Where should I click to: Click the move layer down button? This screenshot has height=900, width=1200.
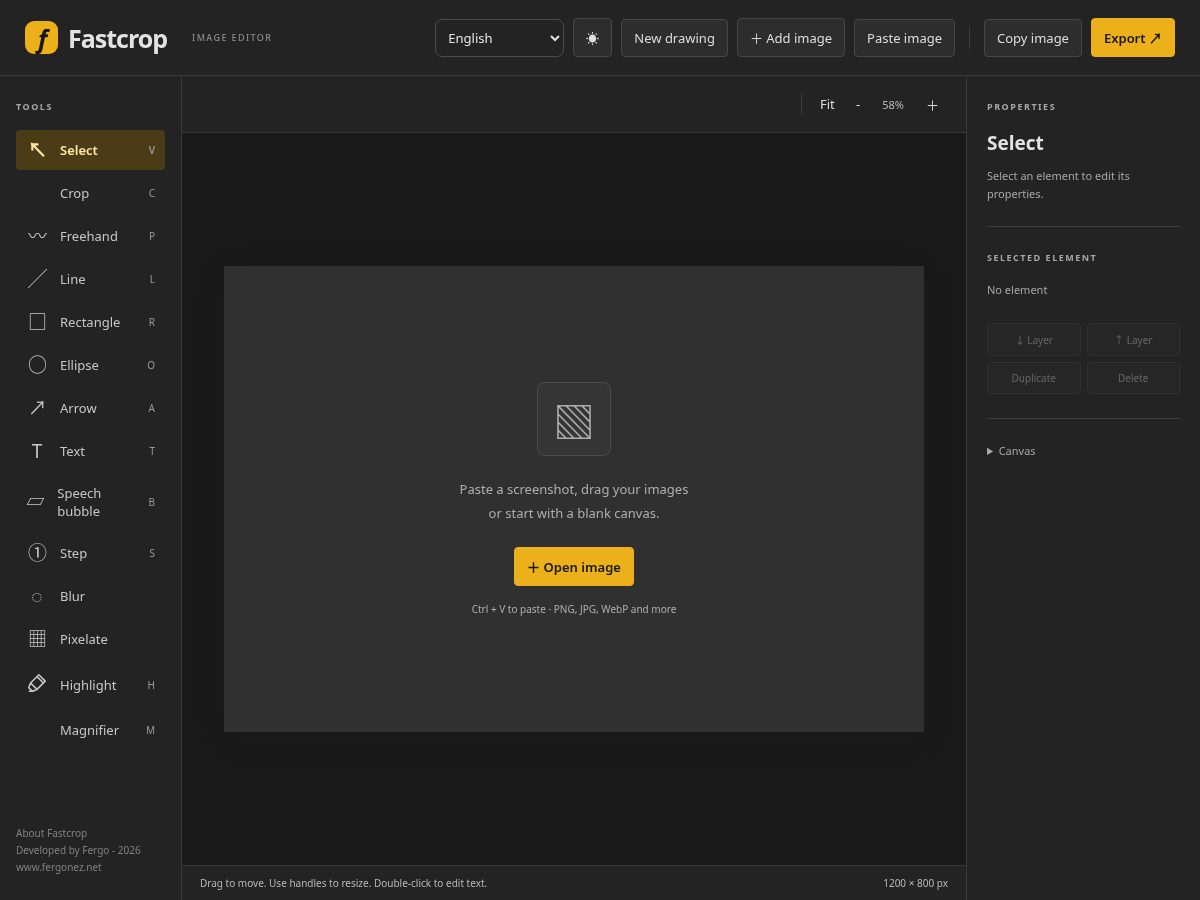[1034, 340]
